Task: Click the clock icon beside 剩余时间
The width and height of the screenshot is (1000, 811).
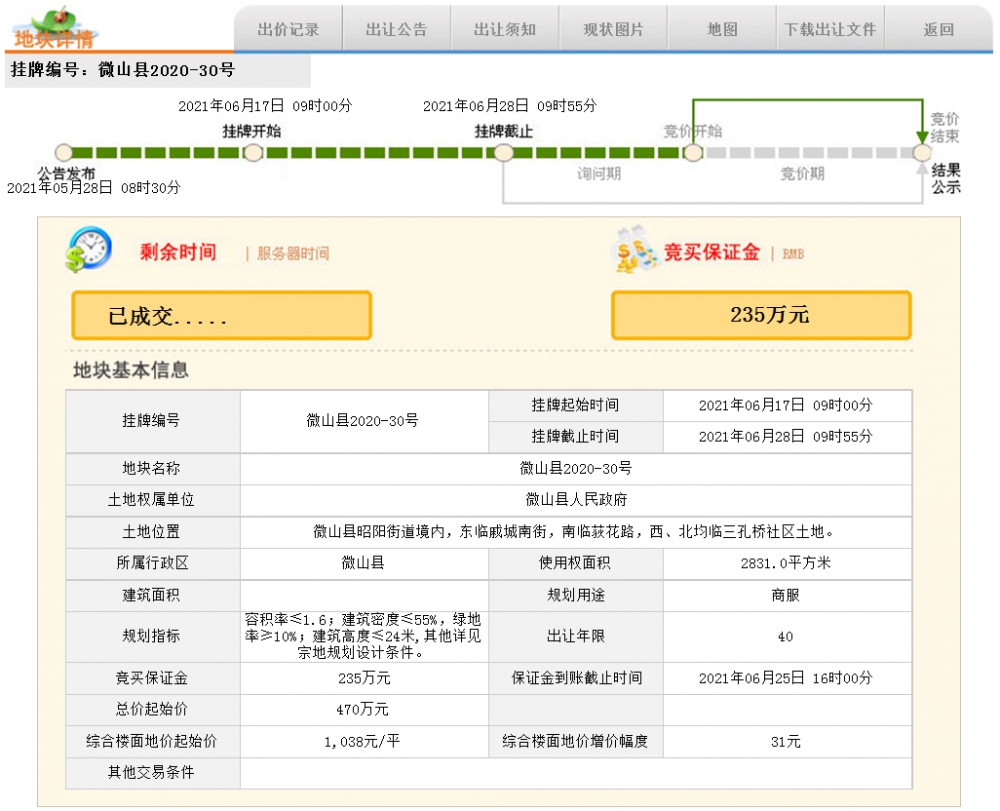Action: click(x=89, y=249)
